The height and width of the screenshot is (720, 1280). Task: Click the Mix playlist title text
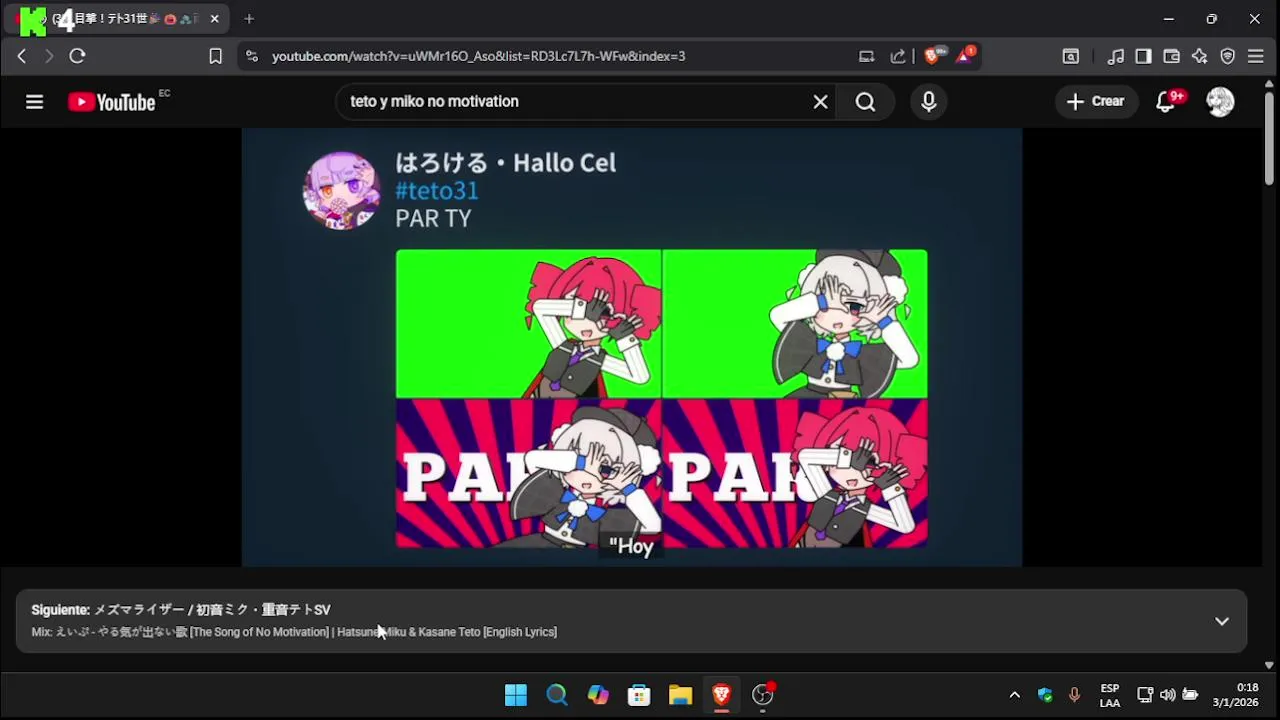[294, 632]
